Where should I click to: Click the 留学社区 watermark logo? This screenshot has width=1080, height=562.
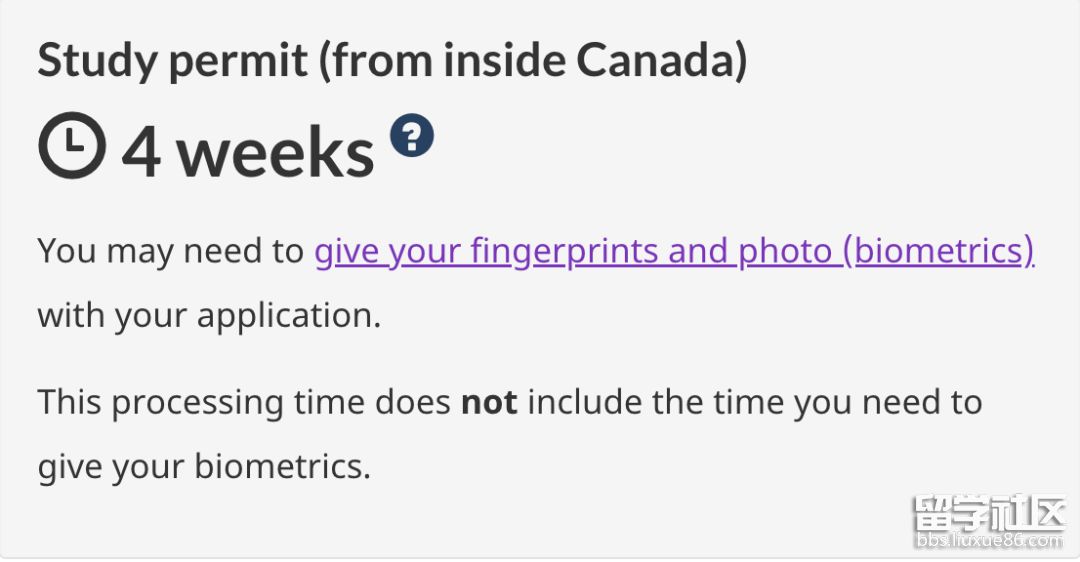pos(988,516)
